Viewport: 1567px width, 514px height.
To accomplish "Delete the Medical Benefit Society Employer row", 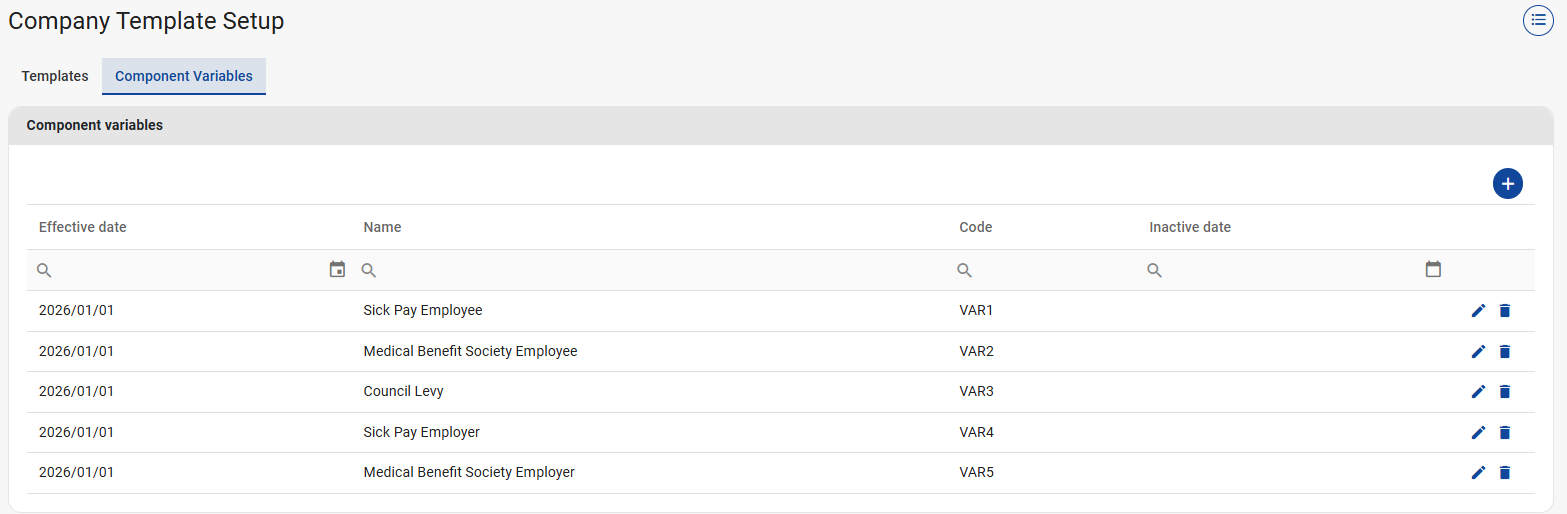I will [1504, 473].
